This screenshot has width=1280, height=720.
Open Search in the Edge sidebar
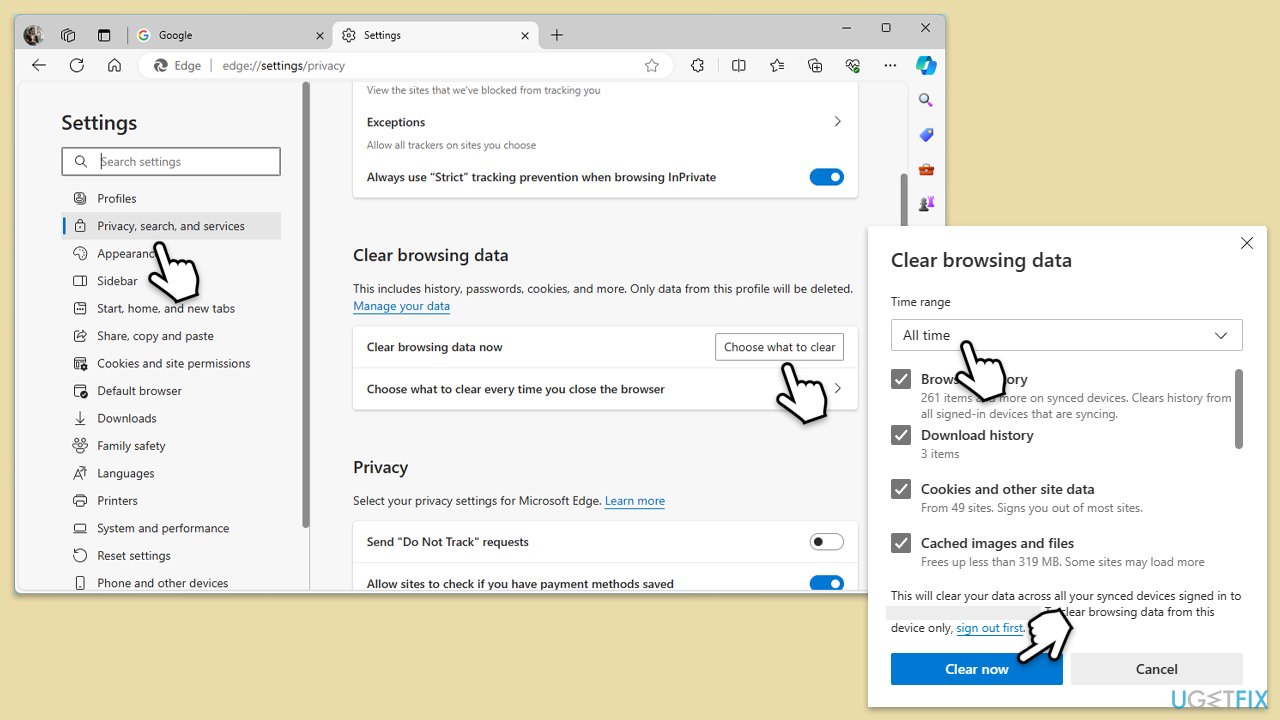(926, 100)
